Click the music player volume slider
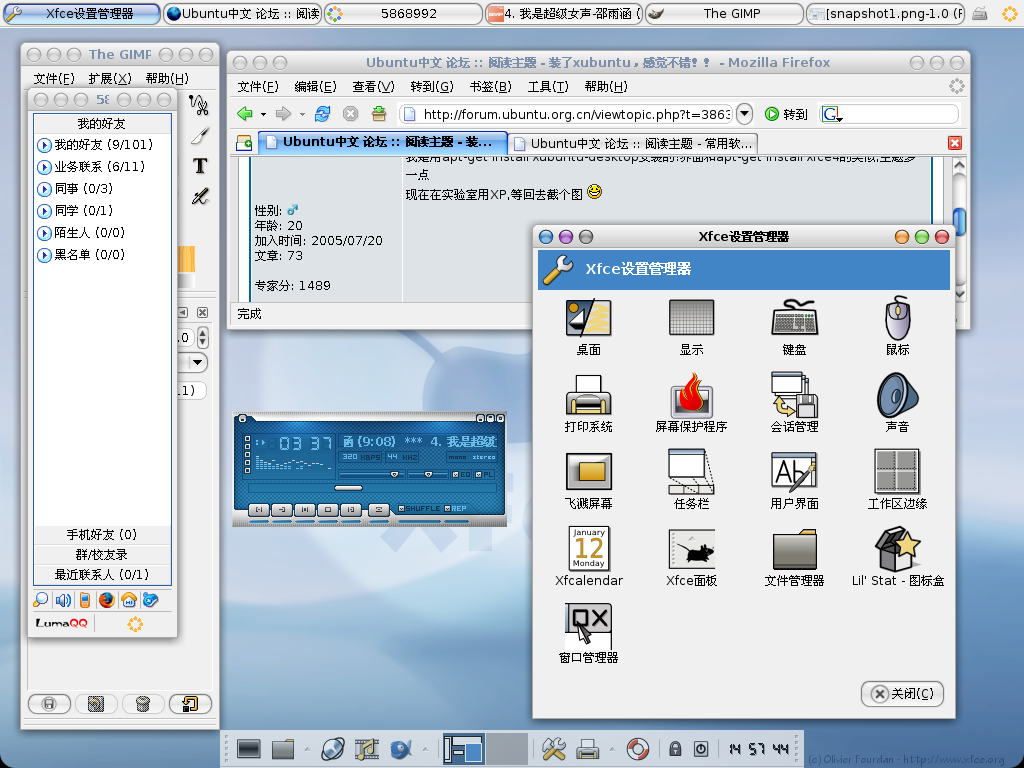 click(370, 474)
